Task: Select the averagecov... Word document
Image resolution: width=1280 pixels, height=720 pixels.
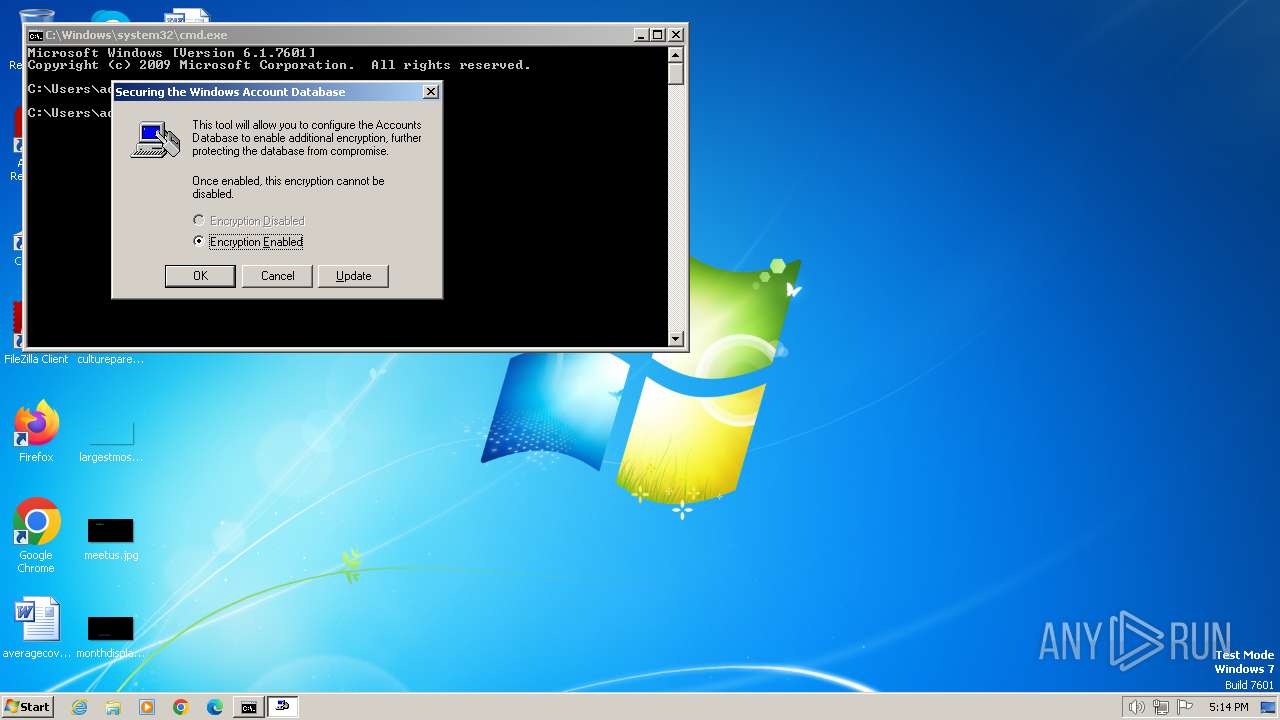Action: pyautogui.click(x=37, y=628)
